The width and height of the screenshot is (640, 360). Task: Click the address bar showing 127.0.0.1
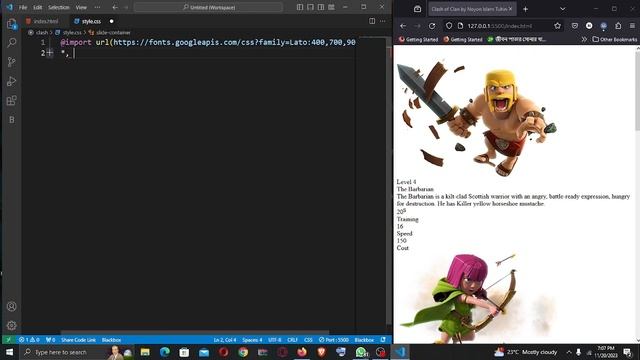[503, 26]
